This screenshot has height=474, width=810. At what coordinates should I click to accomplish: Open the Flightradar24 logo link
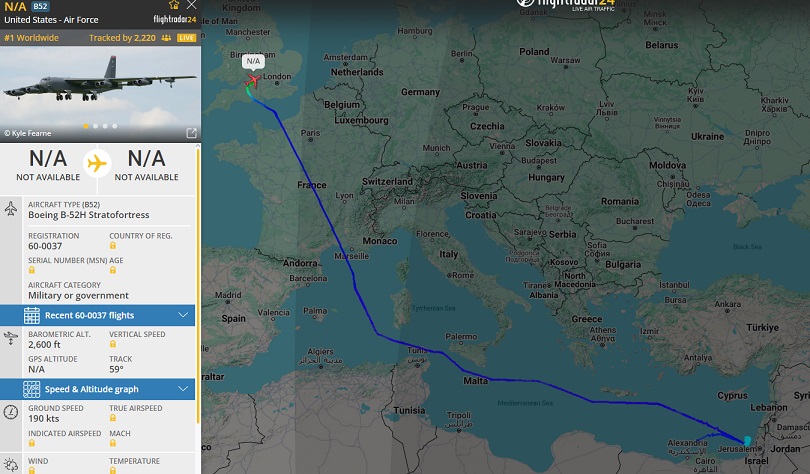point(174,19)
